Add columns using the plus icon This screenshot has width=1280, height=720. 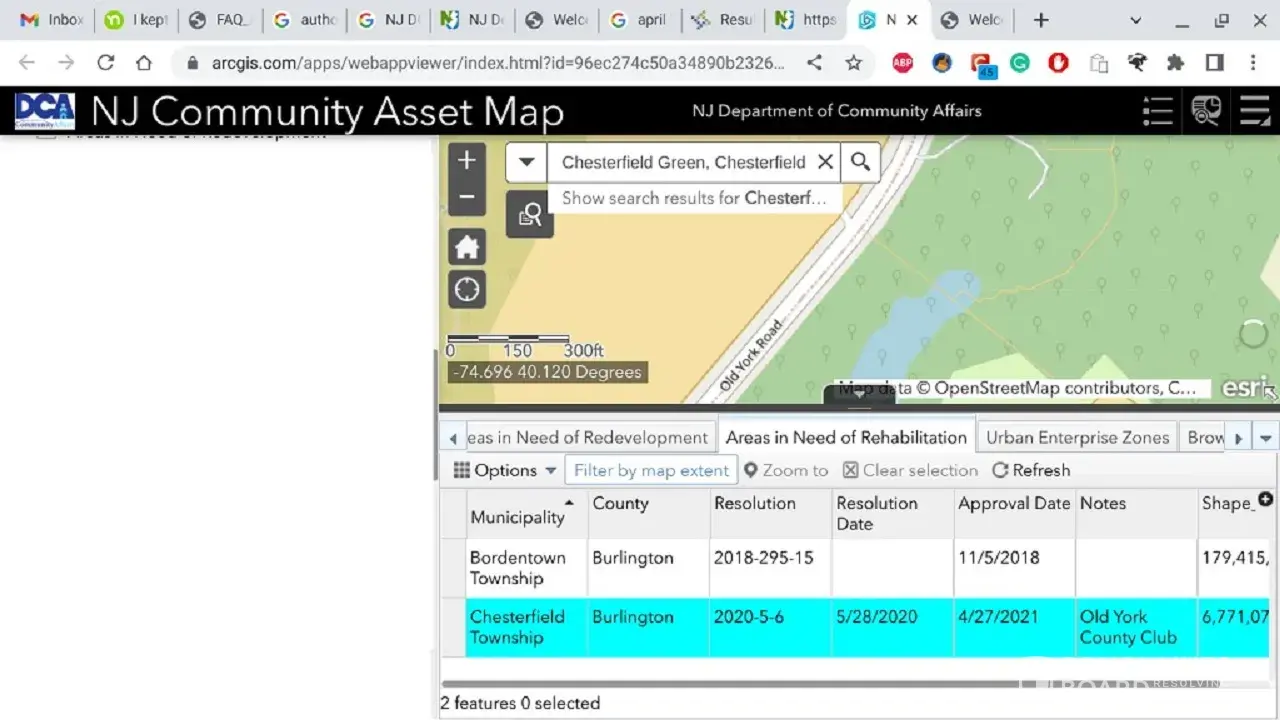[x=1265, y=499]
